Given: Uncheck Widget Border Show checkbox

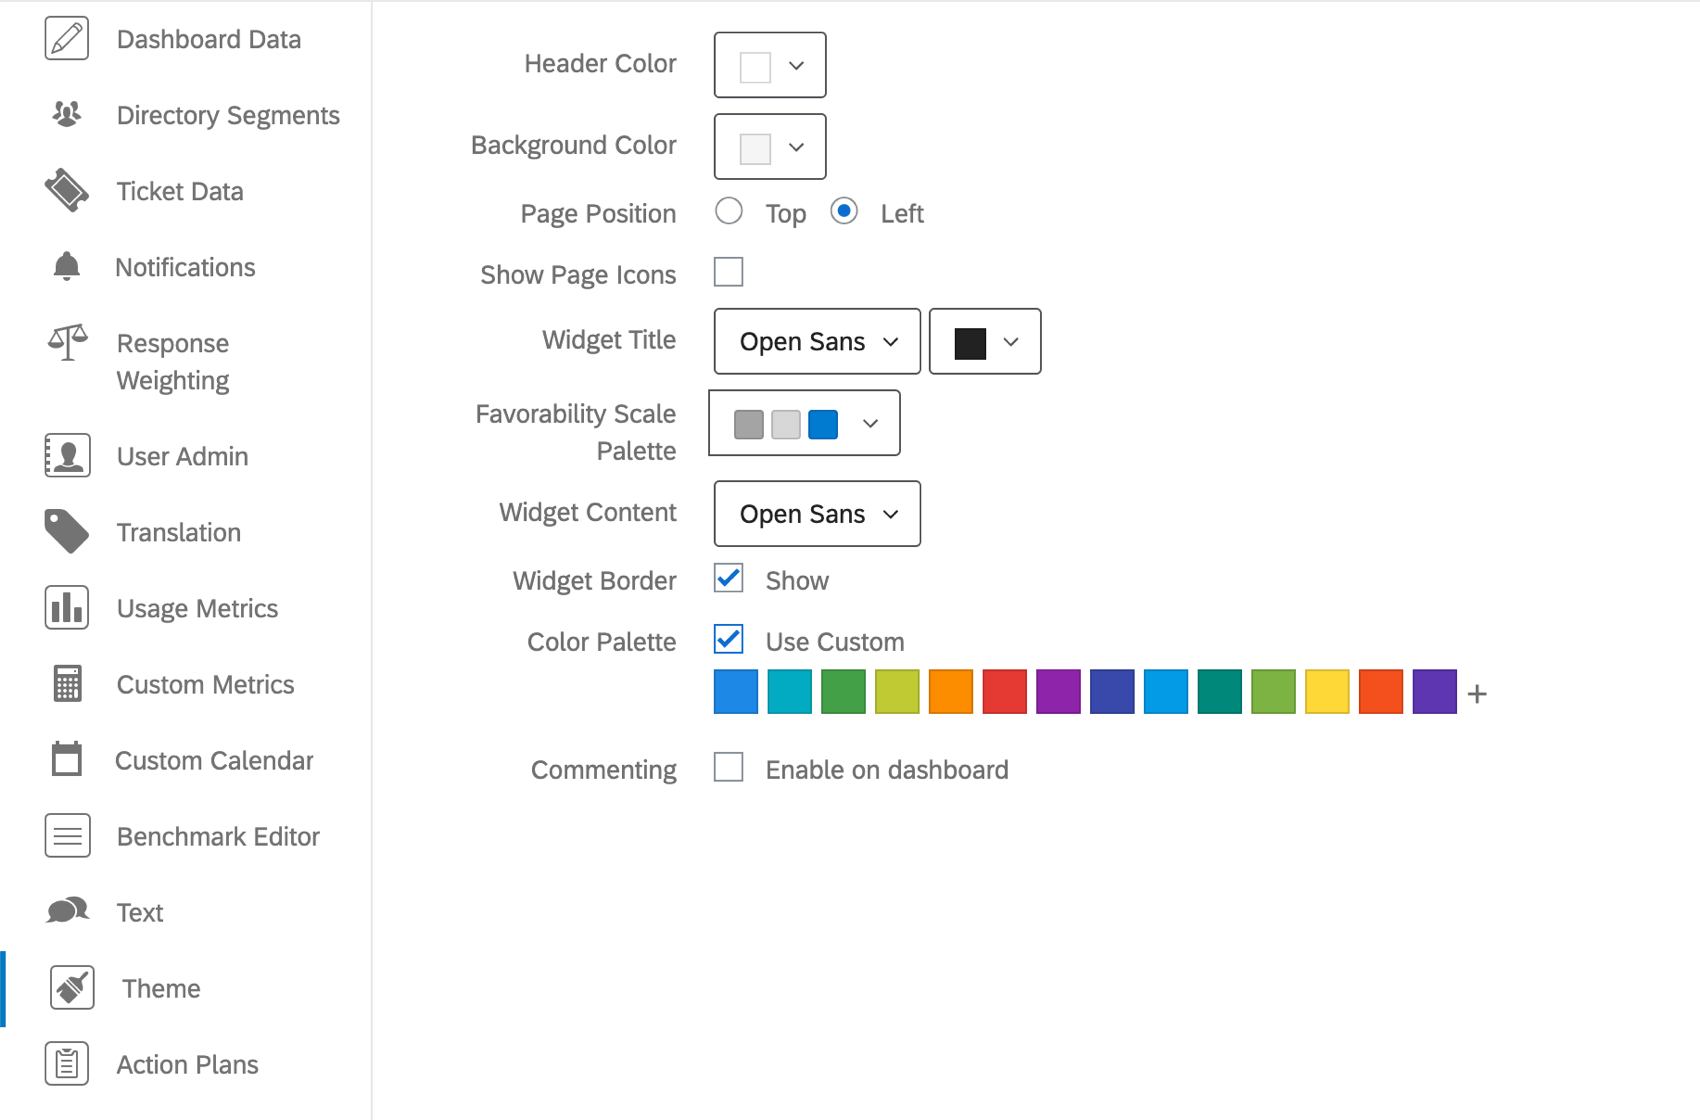Looking at the screenshot, I should pos(729,578).
